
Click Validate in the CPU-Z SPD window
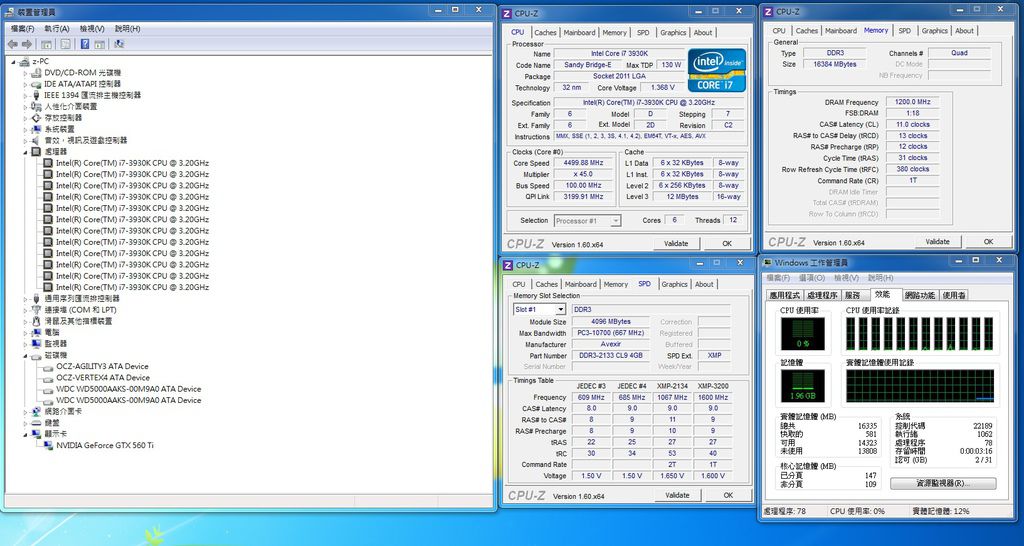coord(677,495)
